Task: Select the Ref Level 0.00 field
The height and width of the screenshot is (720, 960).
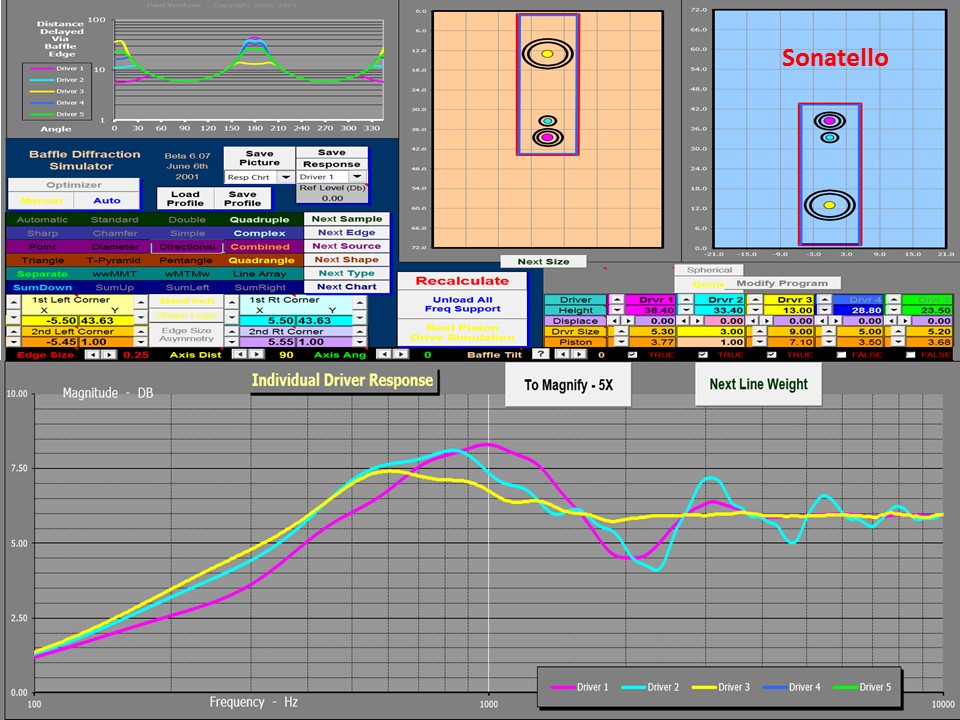Action: point(332,198)
